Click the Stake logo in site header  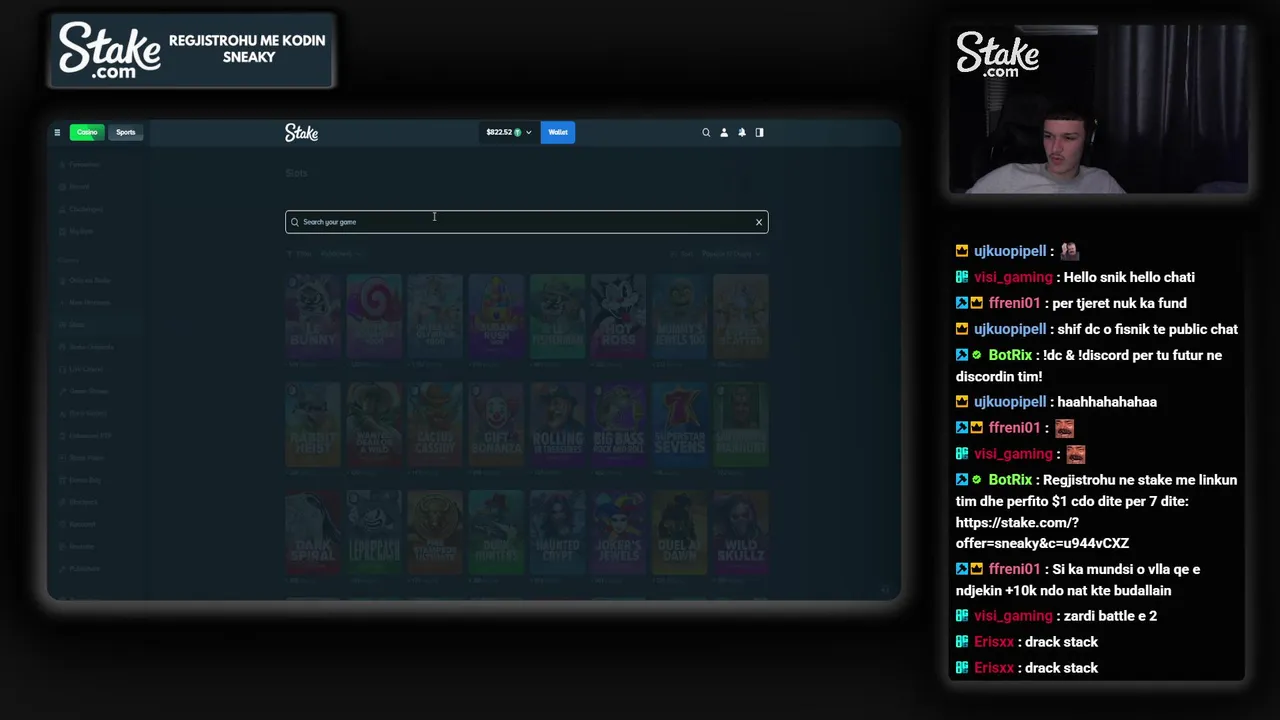click(x=301, y=132)
